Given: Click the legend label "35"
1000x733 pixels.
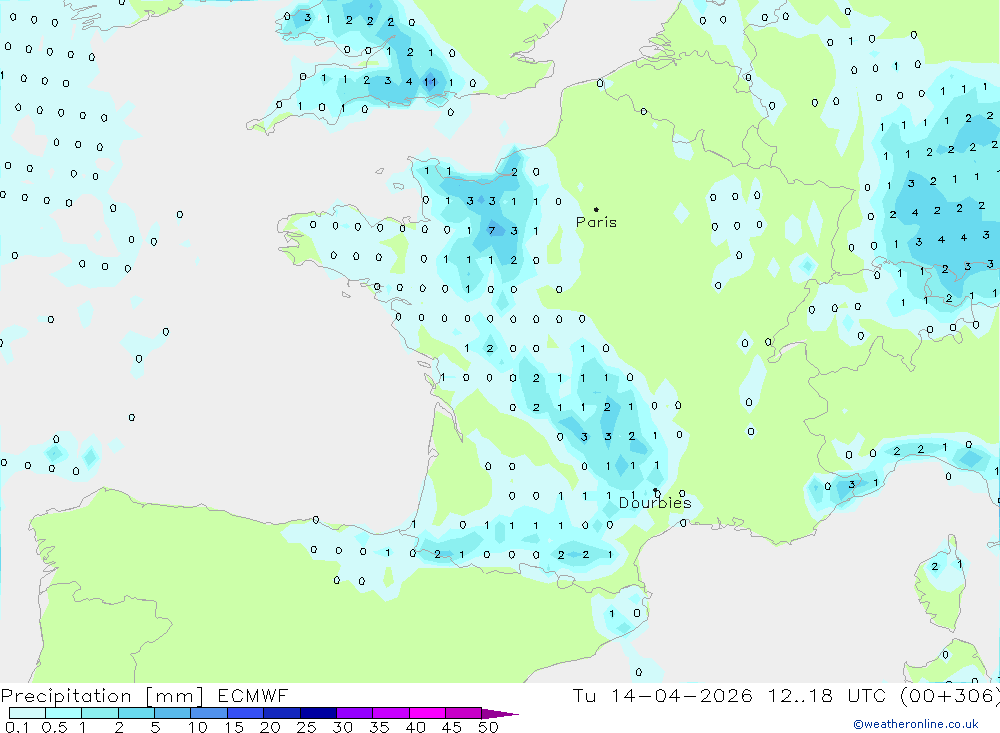Looking at the screenshot, I should 379,727.
